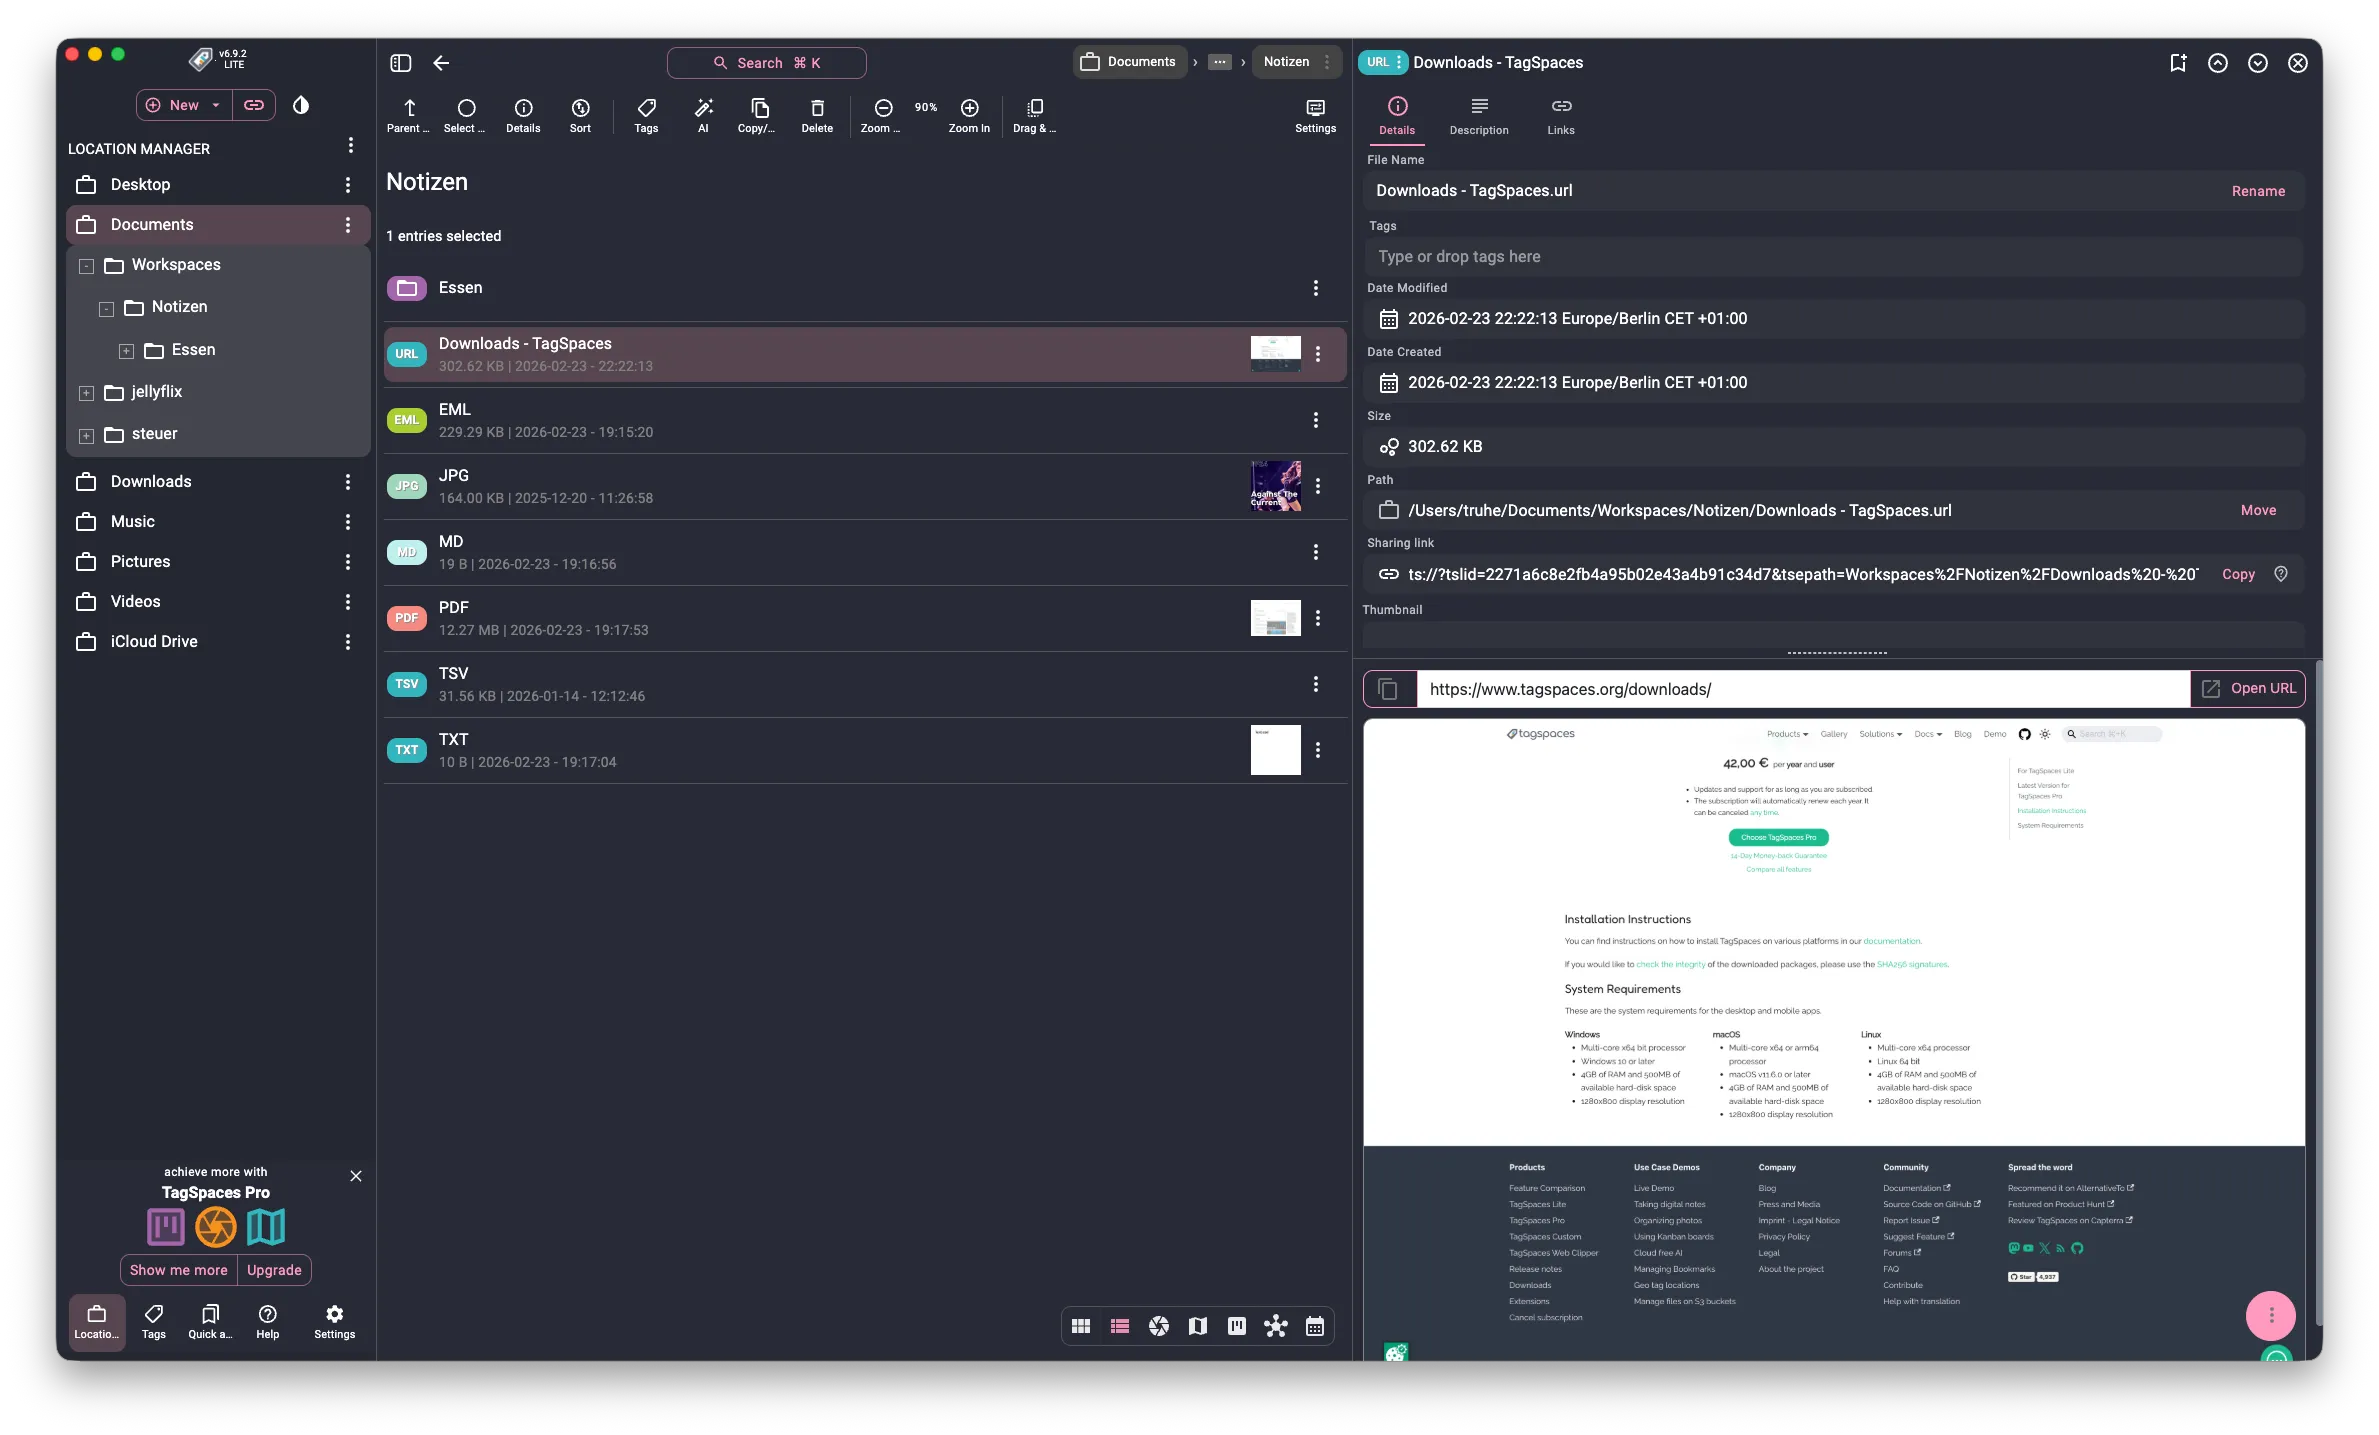The width and height of the screenshot is (2379, 1435).
Task: Collapse the Workspaces folder
Action: click(x=86, y=266)
